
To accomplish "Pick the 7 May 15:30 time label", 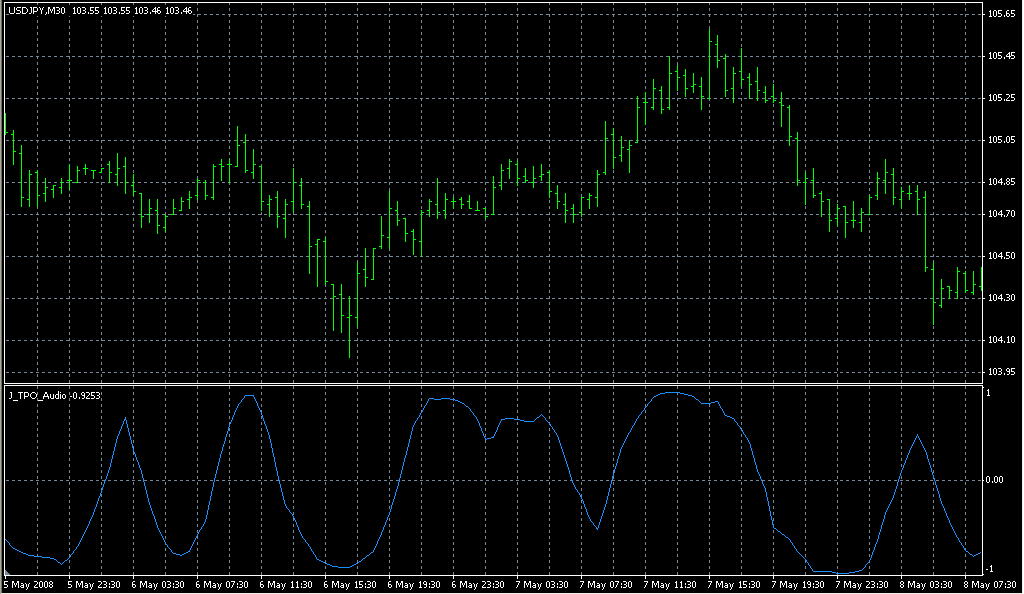I will [734, 585].
